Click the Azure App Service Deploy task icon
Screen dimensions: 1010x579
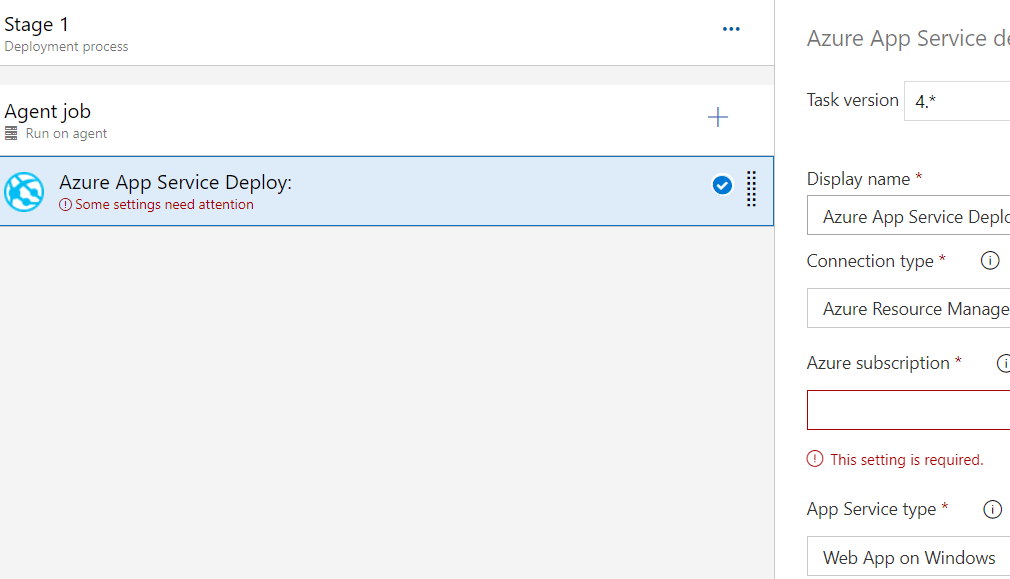tap(24, 191)
